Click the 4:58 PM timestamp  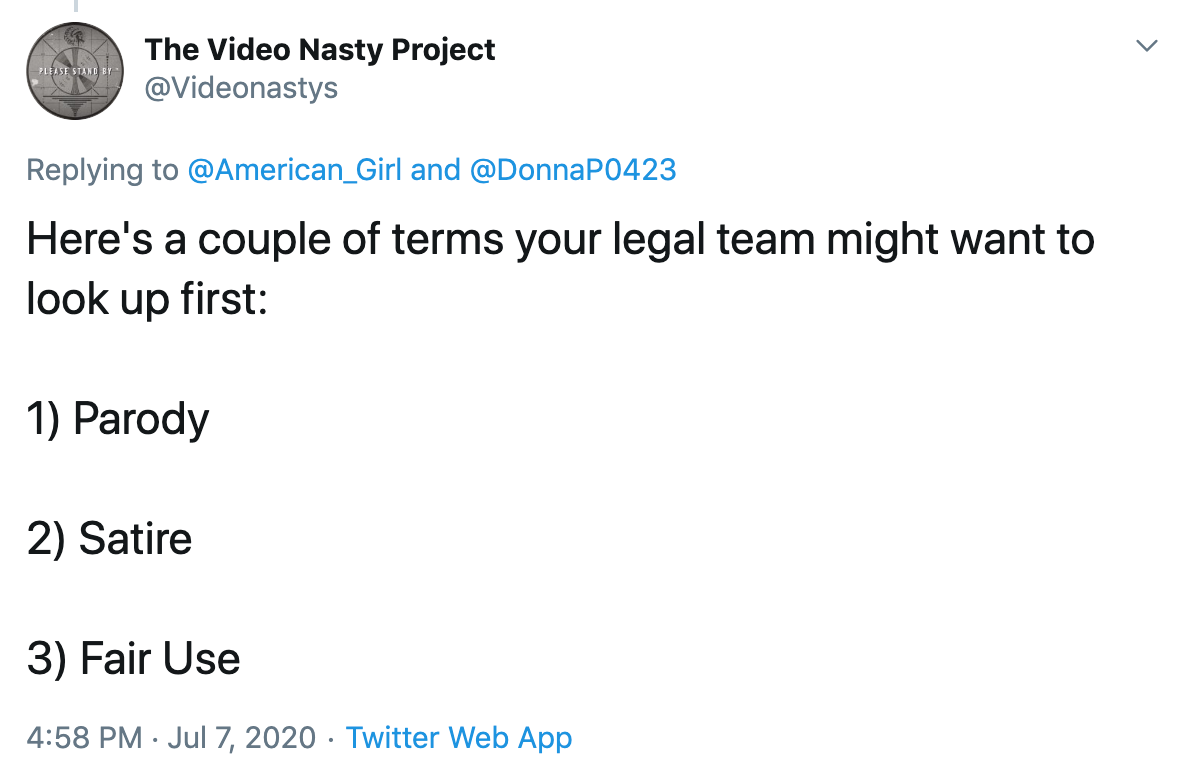84,738
